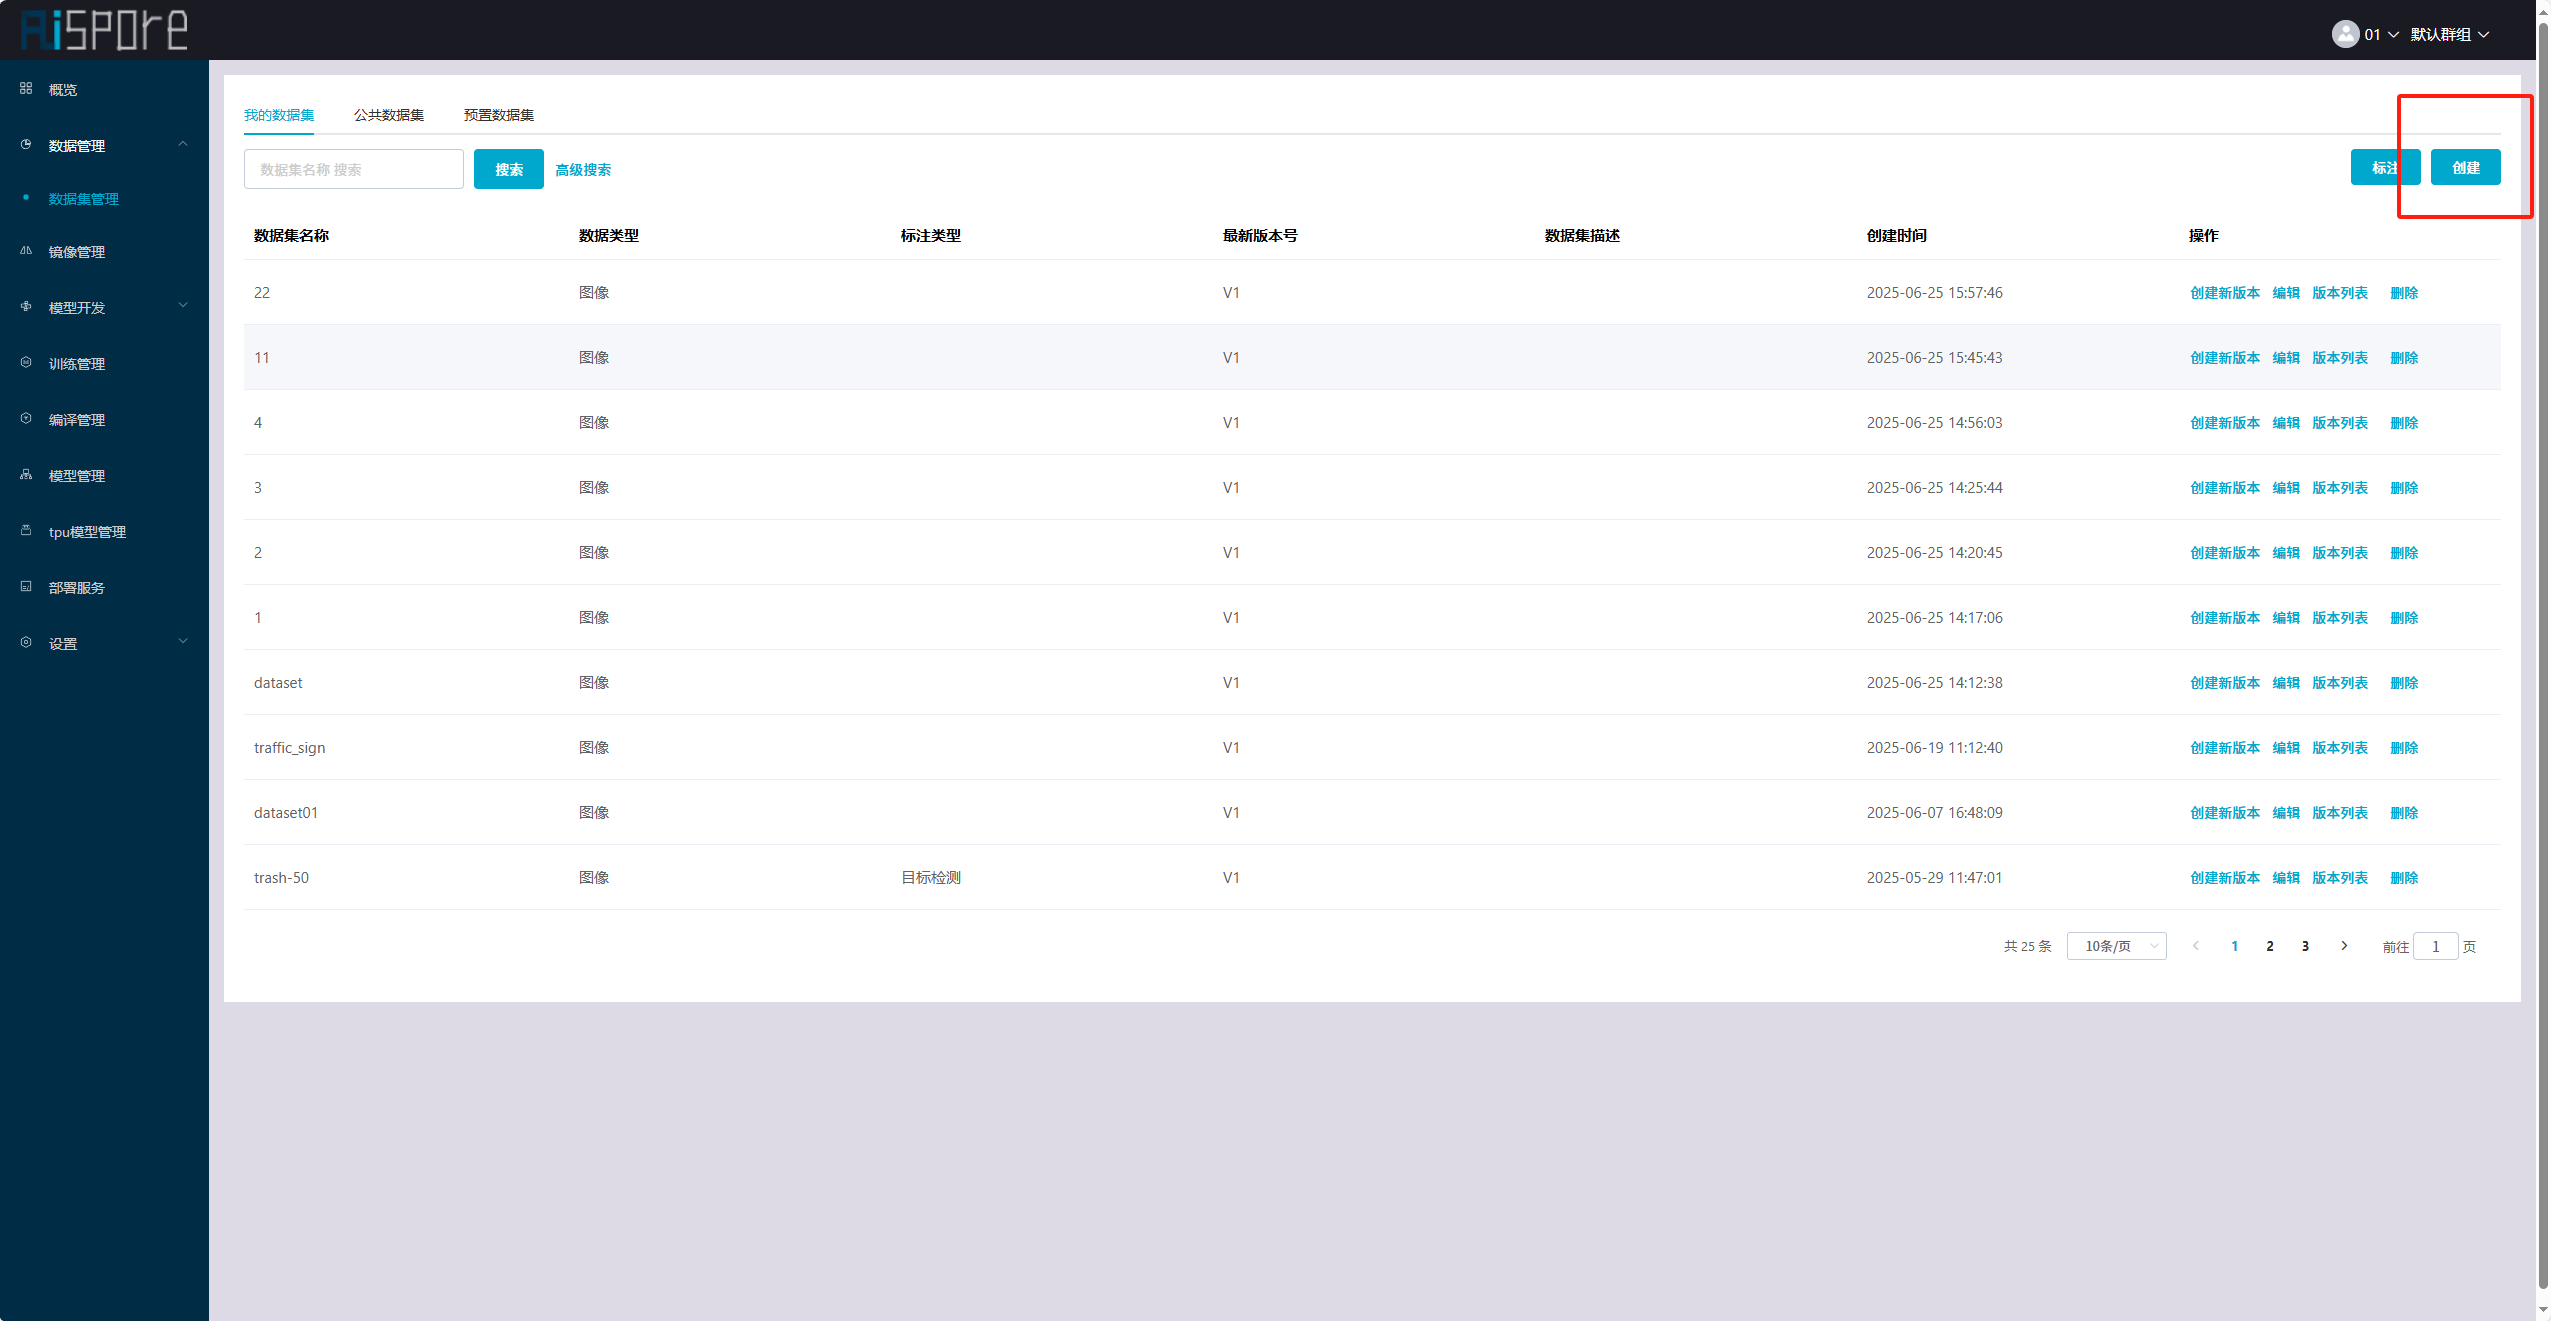The image size is (2551, 1321).
Task: Click the 模型管理 sidebar icon
Action: point(26,475)
